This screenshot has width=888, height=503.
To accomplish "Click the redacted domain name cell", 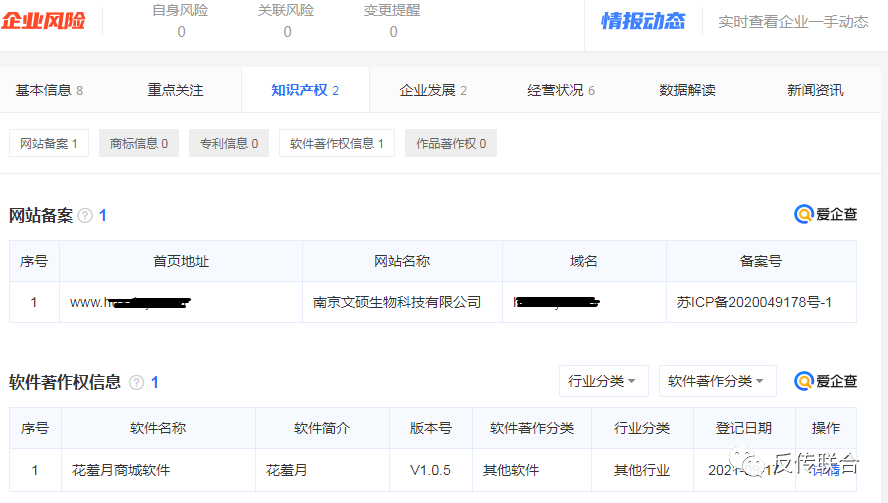I will [x=584, y=302].
